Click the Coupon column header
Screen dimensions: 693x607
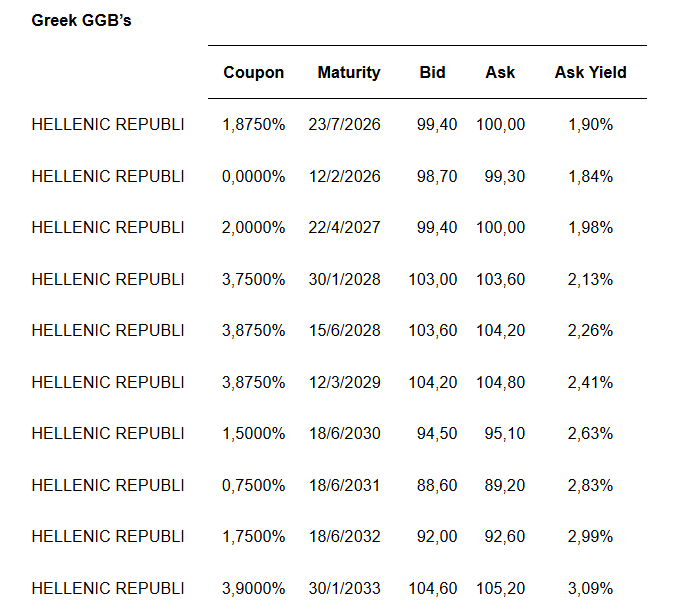coord(253,72)
